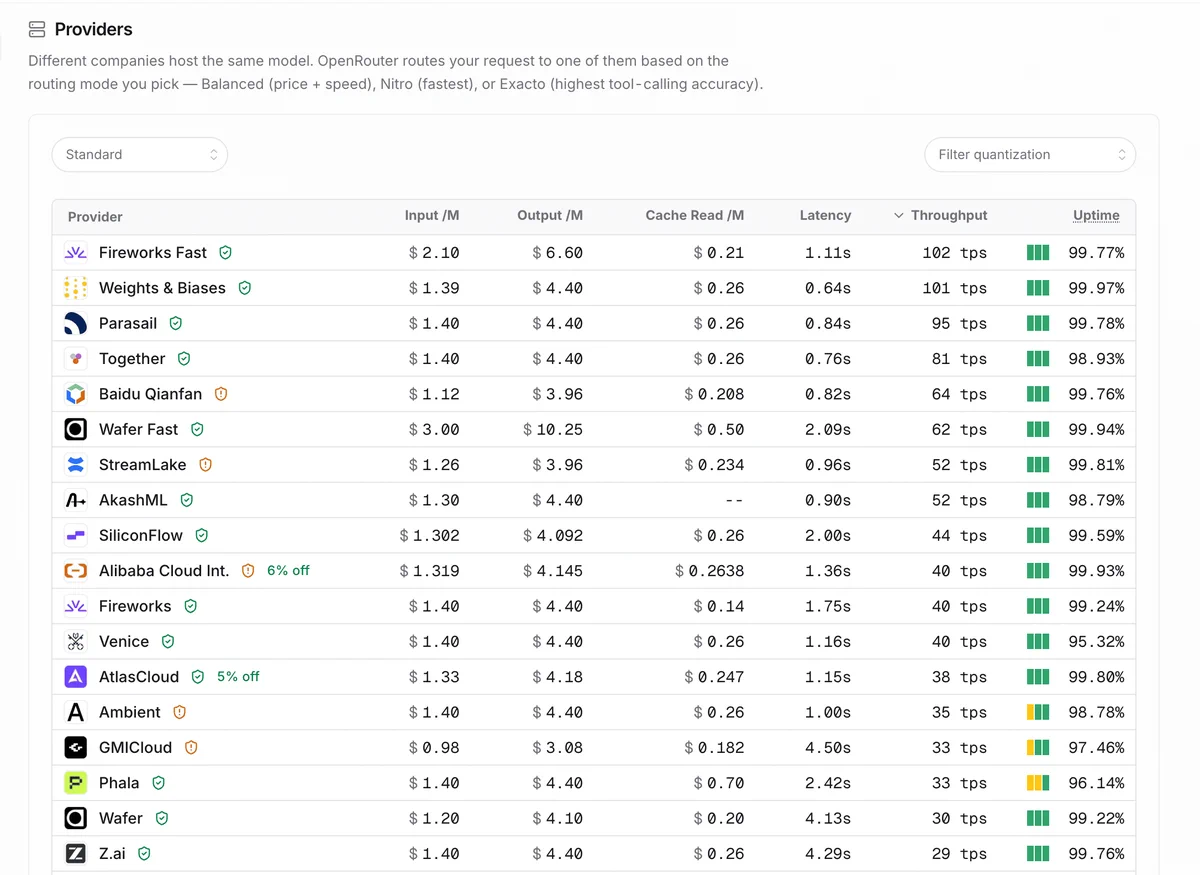Sort by the Uptime column header
Image resolution: width=1200 pixels, height=875 pixels.
[1096, 215]
